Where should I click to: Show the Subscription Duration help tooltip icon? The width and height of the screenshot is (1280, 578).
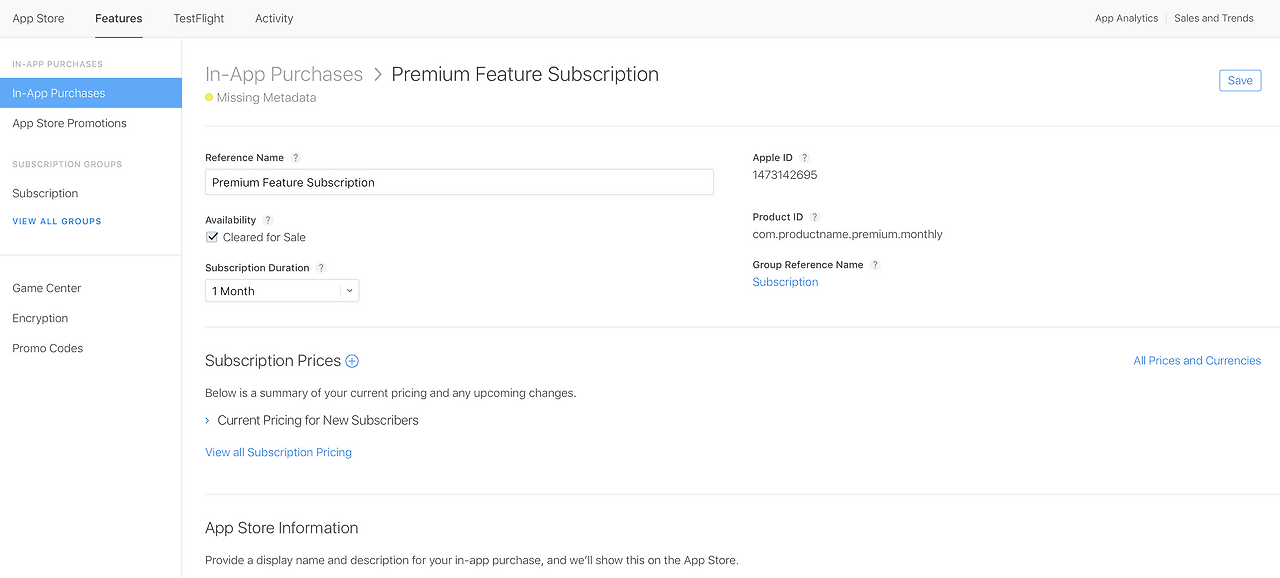click(x=321, y=268)
